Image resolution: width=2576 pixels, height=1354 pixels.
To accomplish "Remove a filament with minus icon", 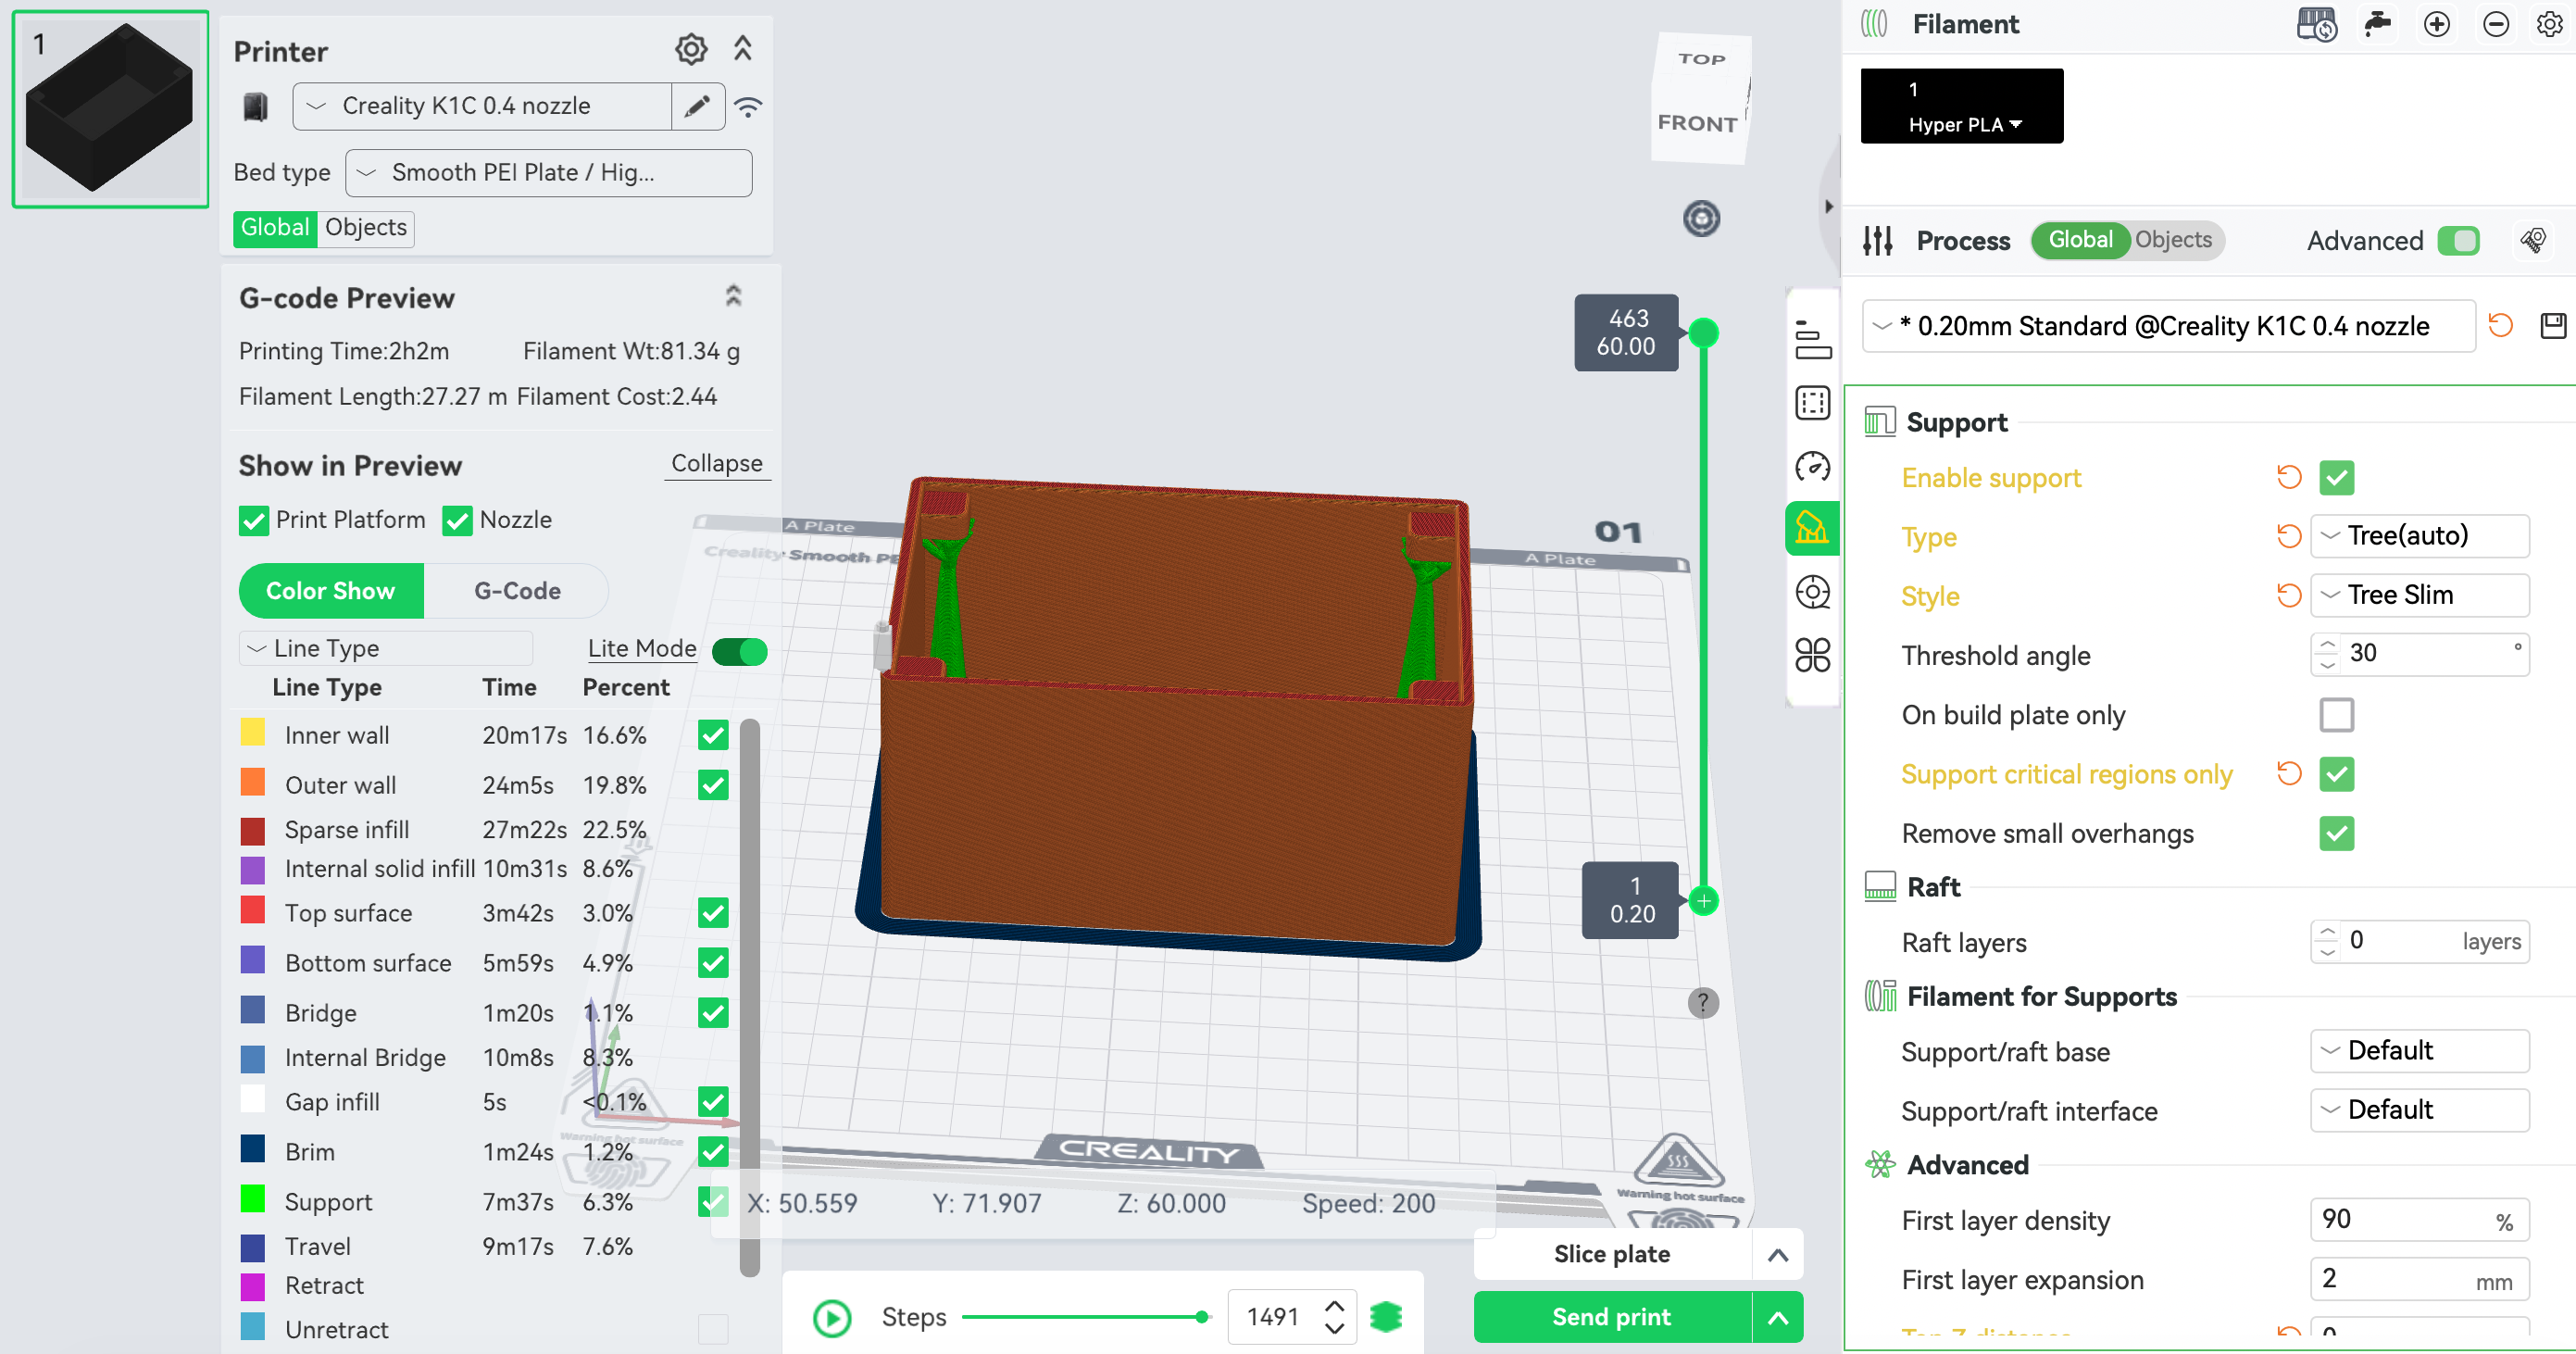I will (2495, 24).
